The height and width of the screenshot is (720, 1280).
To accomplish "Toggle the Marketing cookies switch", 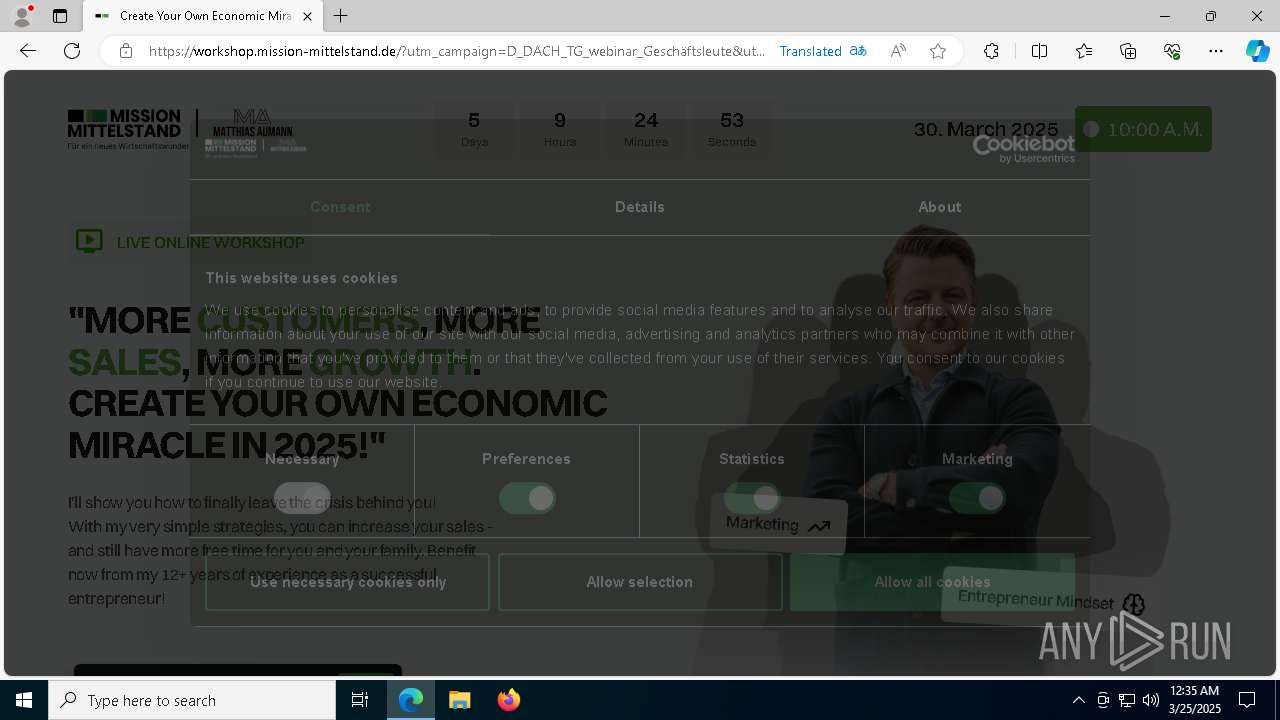I will pos(977,498).
